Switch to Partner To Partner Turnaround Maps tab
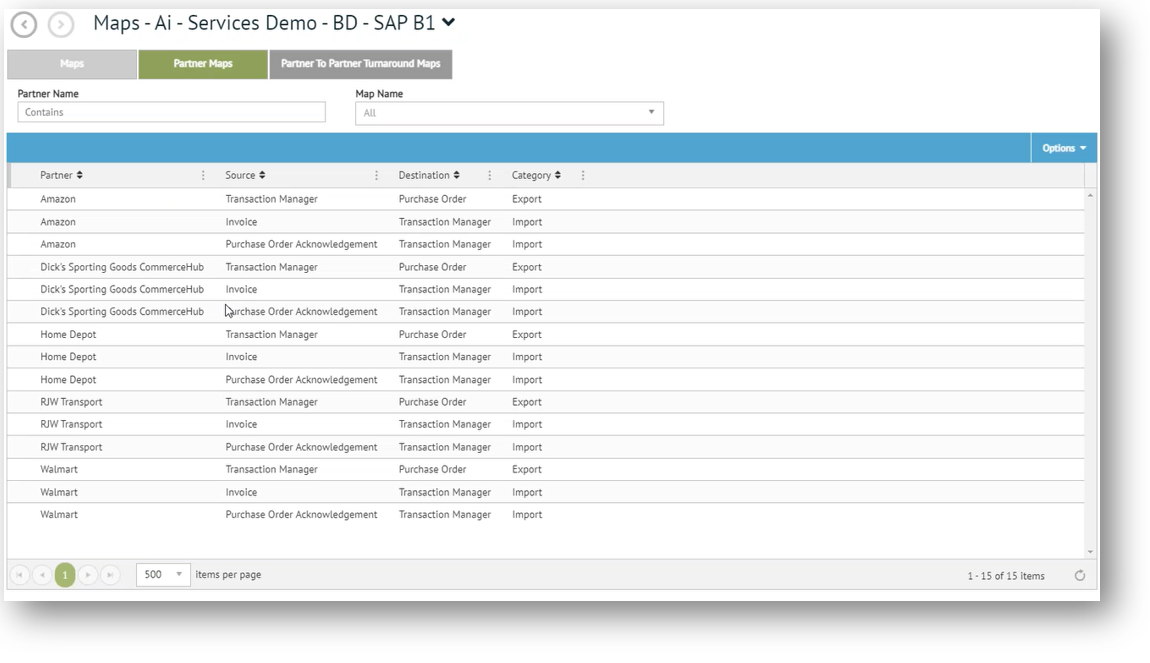The image size is (1150, 663). pos(360,64)
